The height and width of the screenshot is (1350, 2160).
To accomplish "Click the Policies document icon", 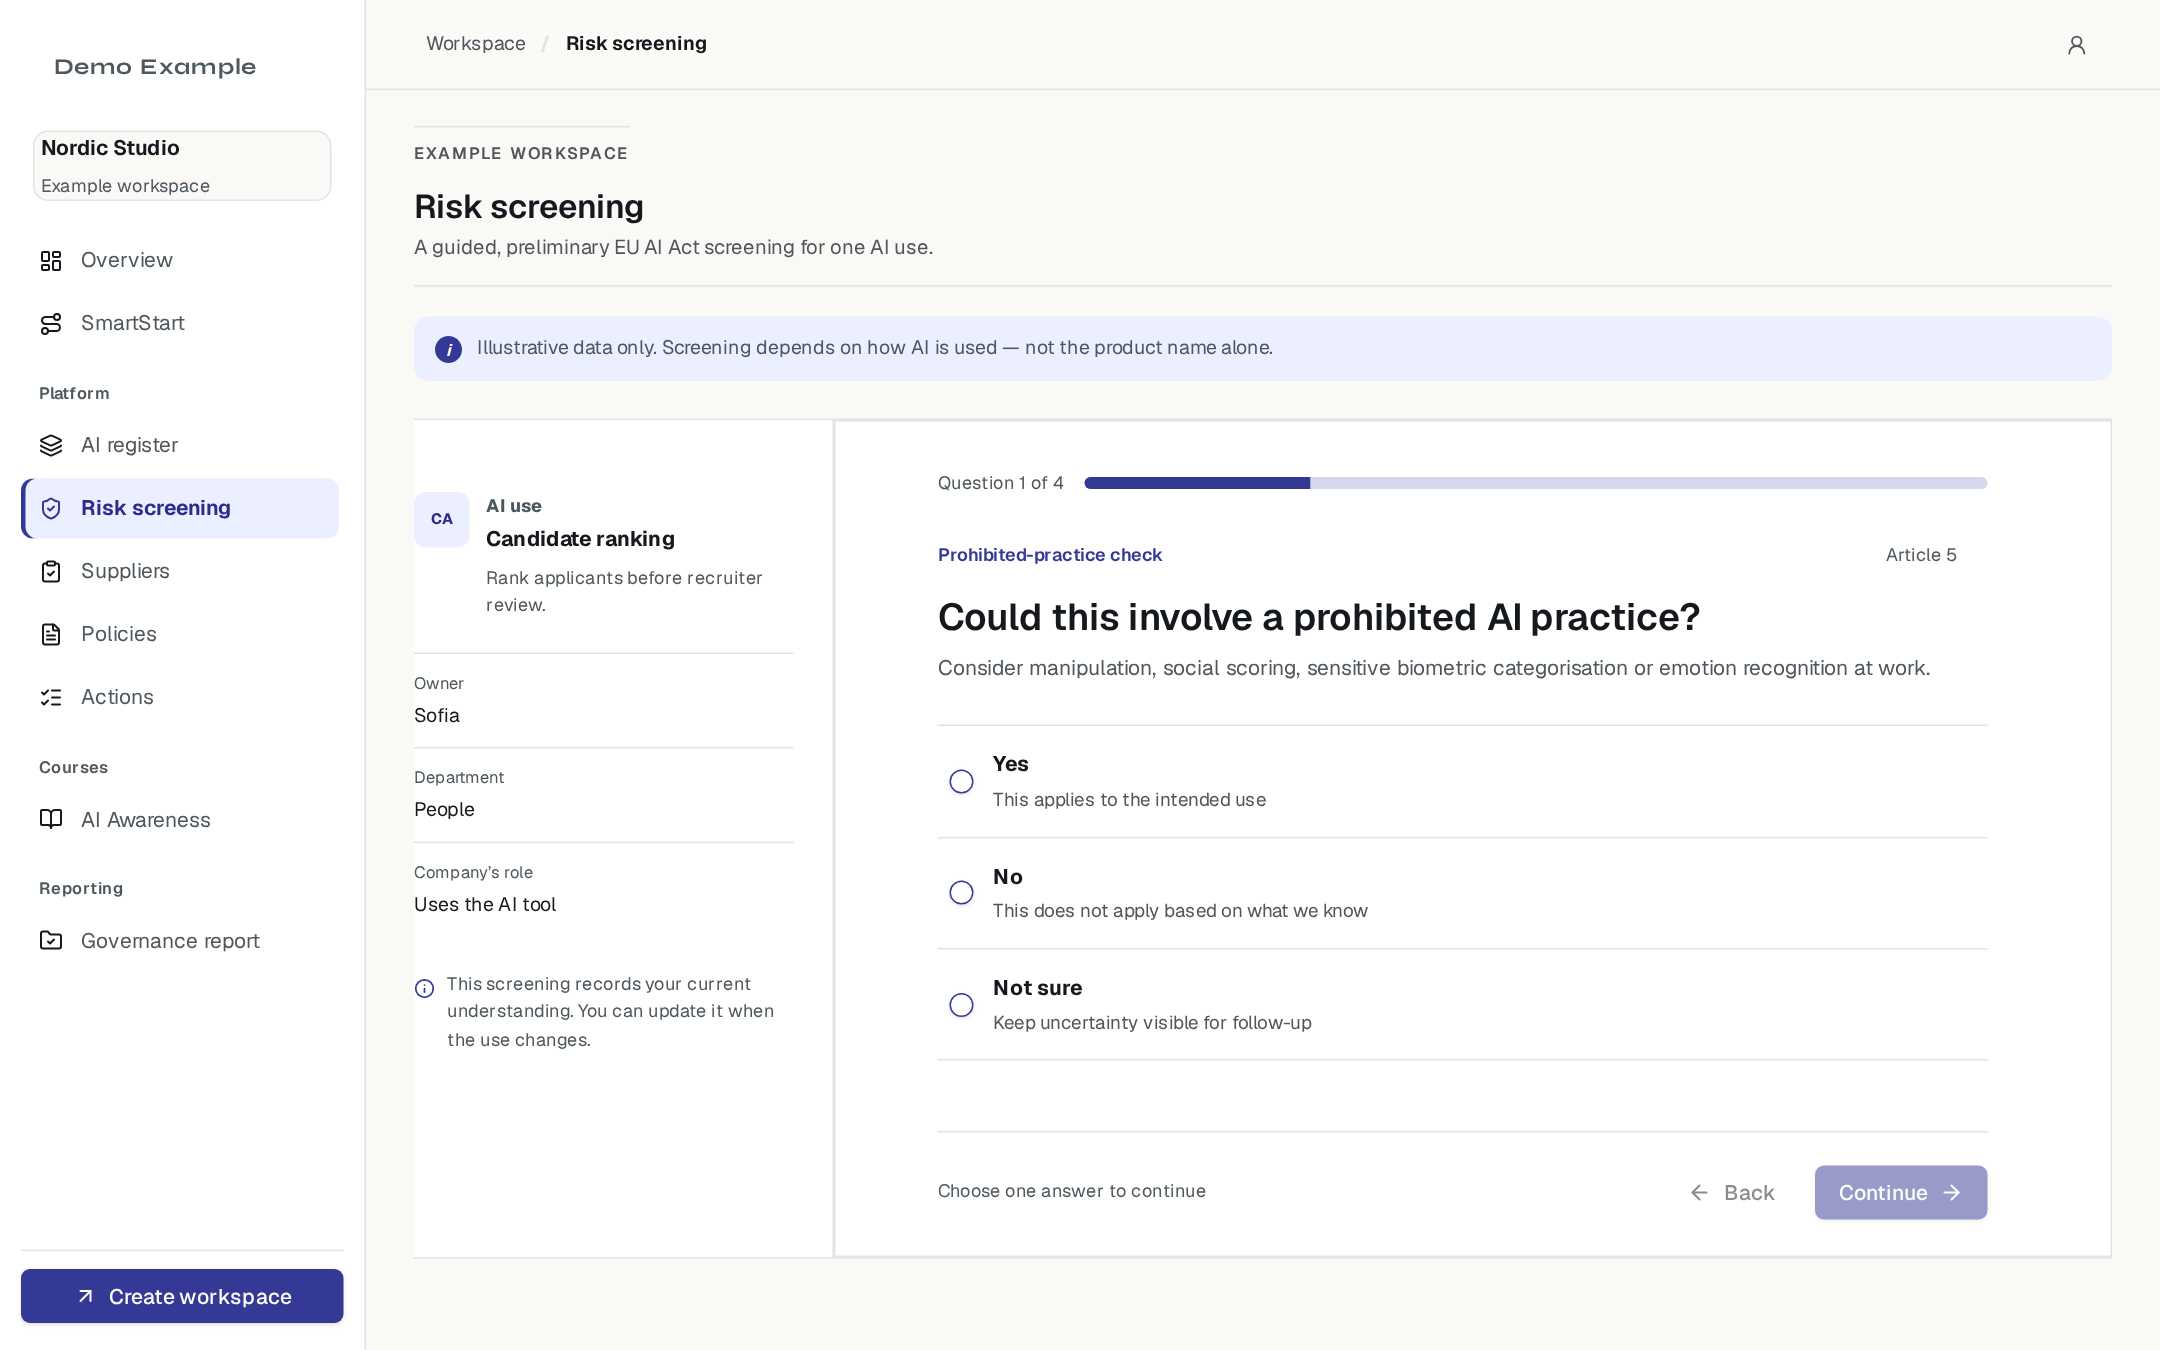I will (x=51, y=635).
